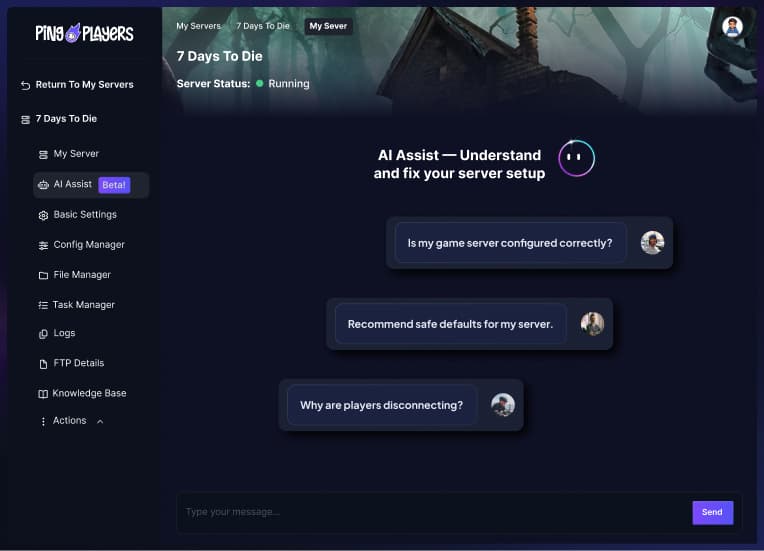This screenshot has height=551, width=764.
Task: Open AI Assist robot icon in sidebar
Action: 43,185
